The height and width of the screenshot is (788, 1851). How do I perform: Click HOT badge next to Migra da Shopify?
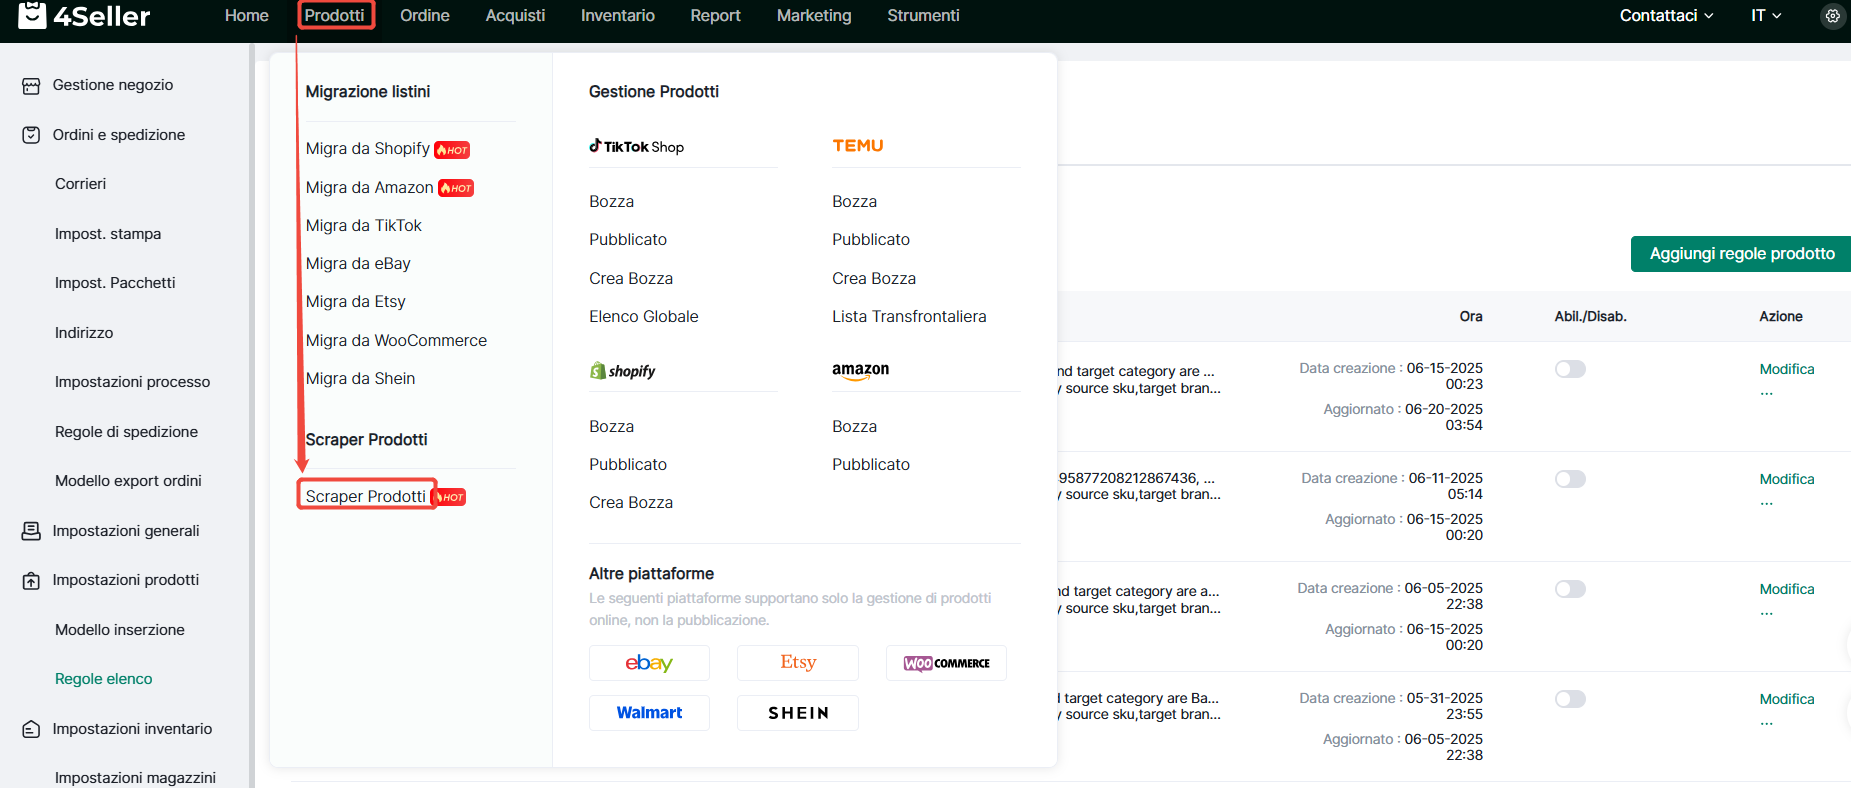pyautogui.click(x=452, y=150)
